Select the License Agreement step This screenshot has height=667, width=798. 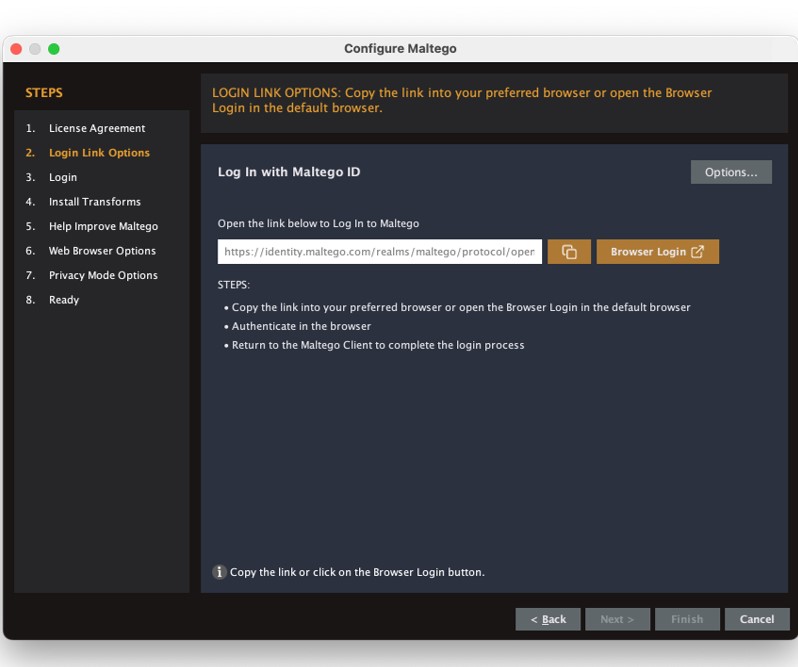coord(97,128)
